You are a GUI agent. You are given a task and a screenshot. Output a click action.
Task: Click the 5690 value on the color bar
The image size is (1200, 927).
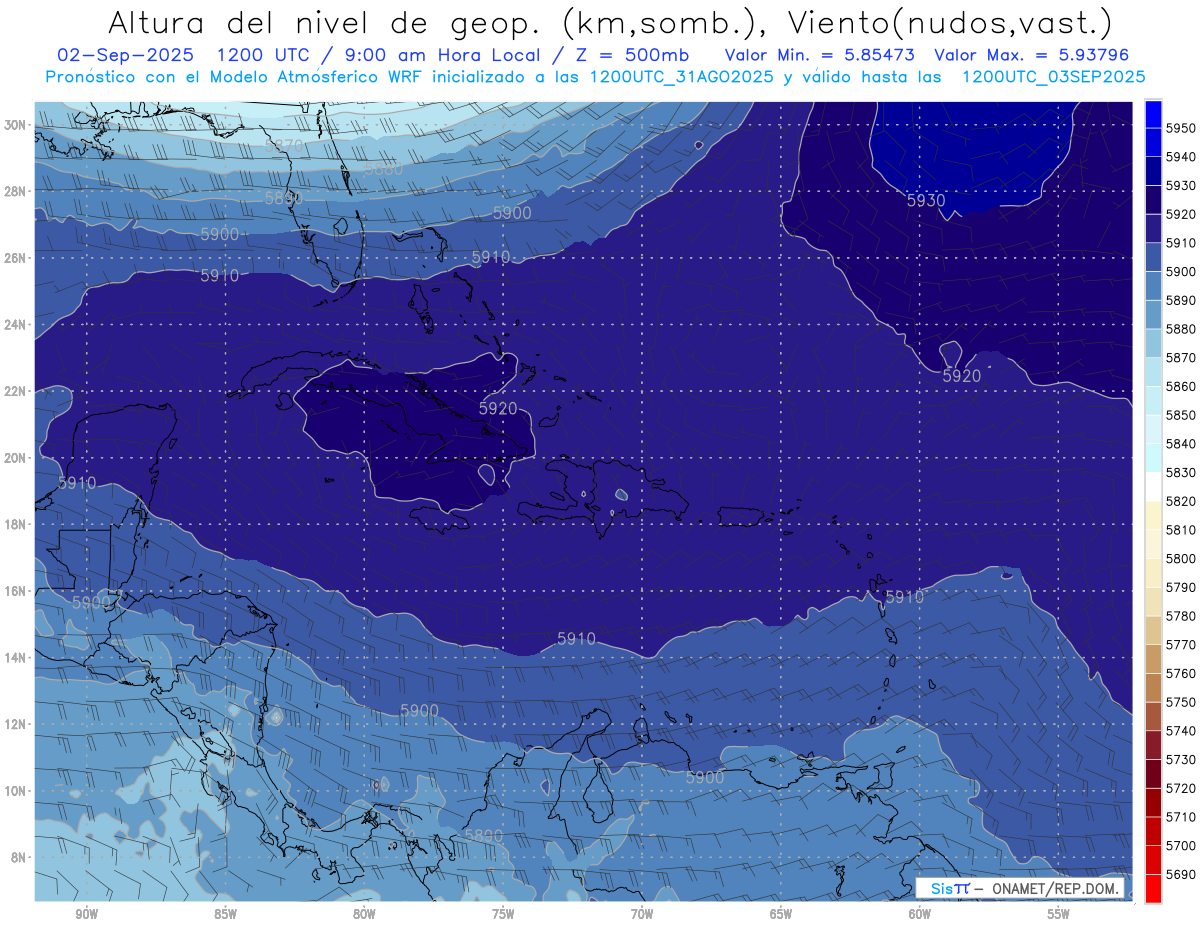[x=1181, y=874]
